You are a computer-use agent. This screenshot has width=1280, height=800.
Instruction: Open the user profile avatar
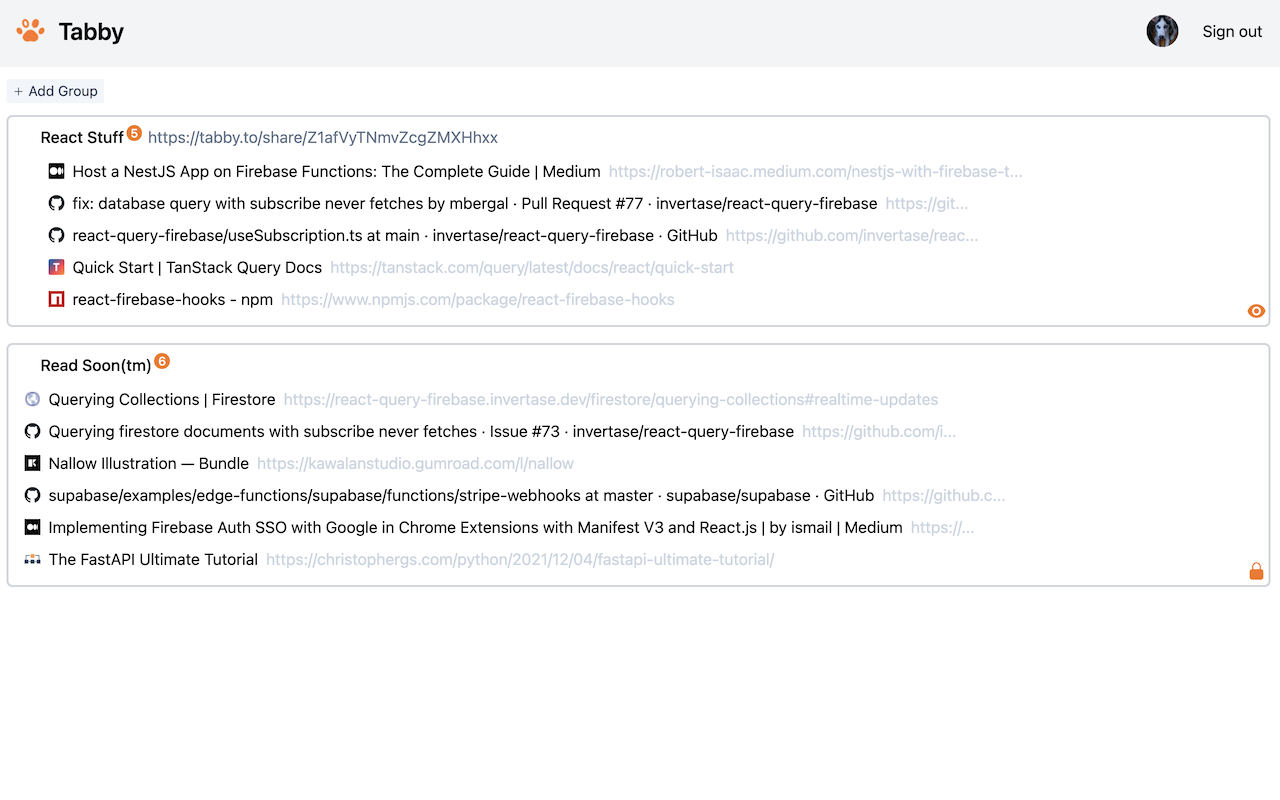coord(1162,31)
